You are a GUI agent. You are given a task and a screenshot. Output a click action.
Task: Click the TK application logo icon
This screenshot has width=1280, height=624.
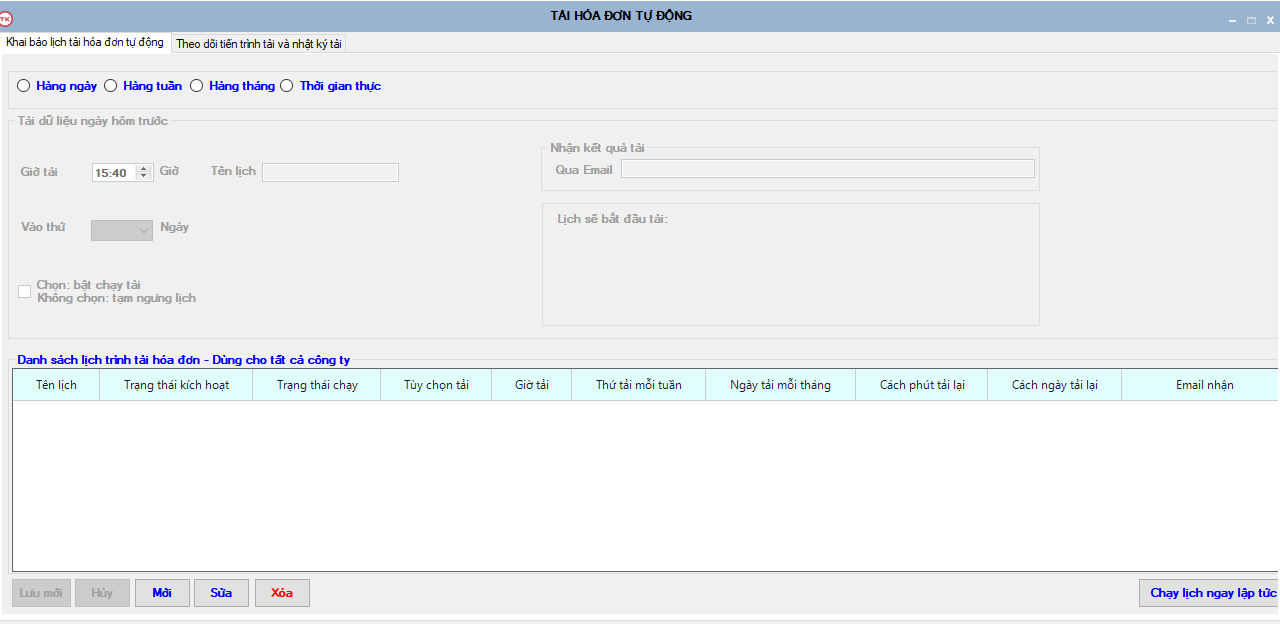coord(7,17)
